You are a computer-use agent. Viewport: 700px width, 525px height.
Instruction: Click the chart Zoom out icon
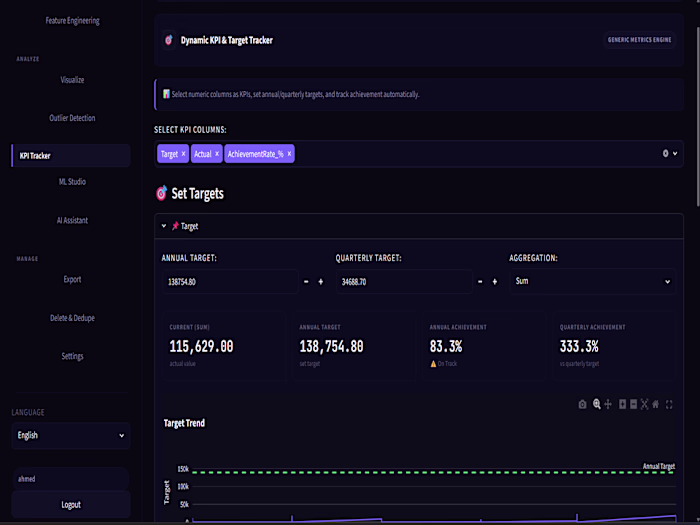(x=633, y=404)
